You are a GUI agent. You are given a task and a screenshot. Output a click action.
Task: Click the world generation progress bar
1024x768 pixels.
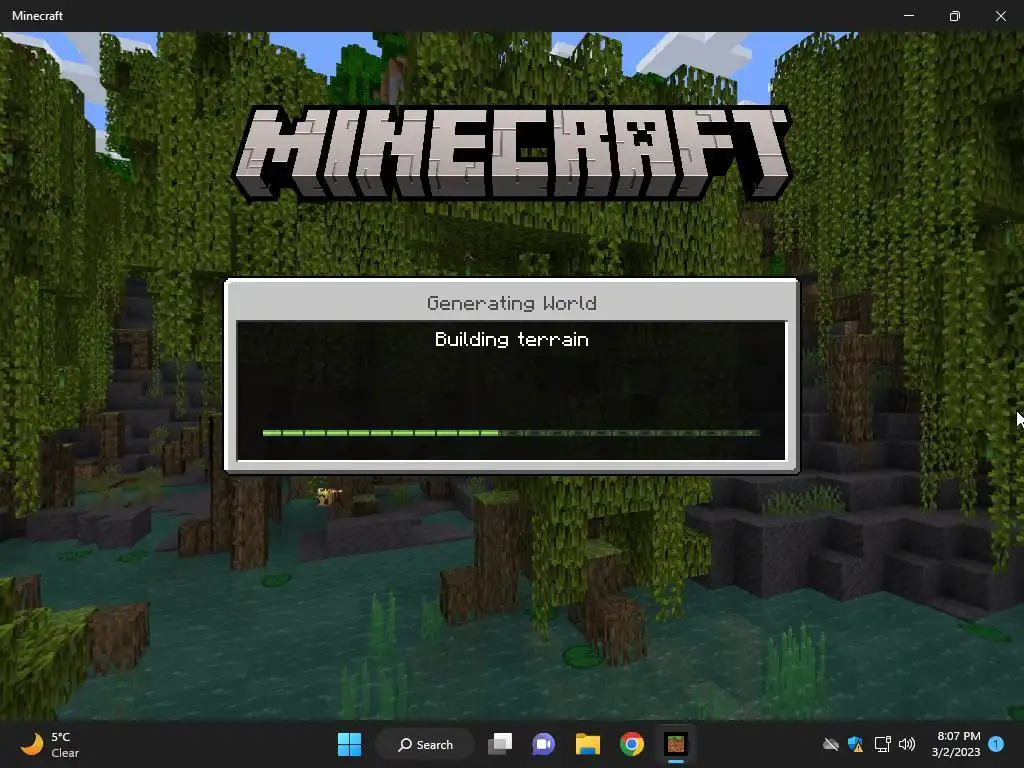[511, 433]
